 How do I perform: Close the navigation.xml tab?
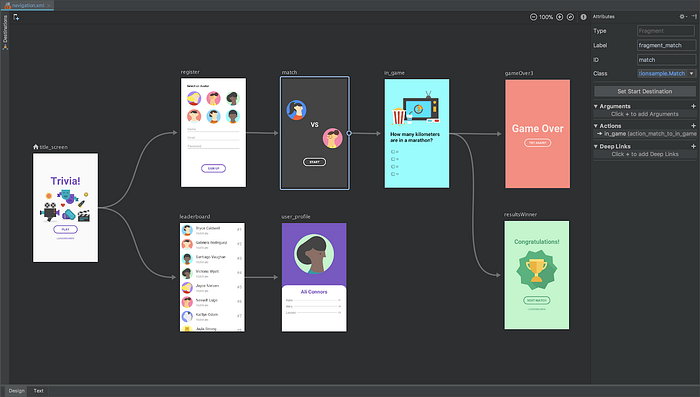49,5
